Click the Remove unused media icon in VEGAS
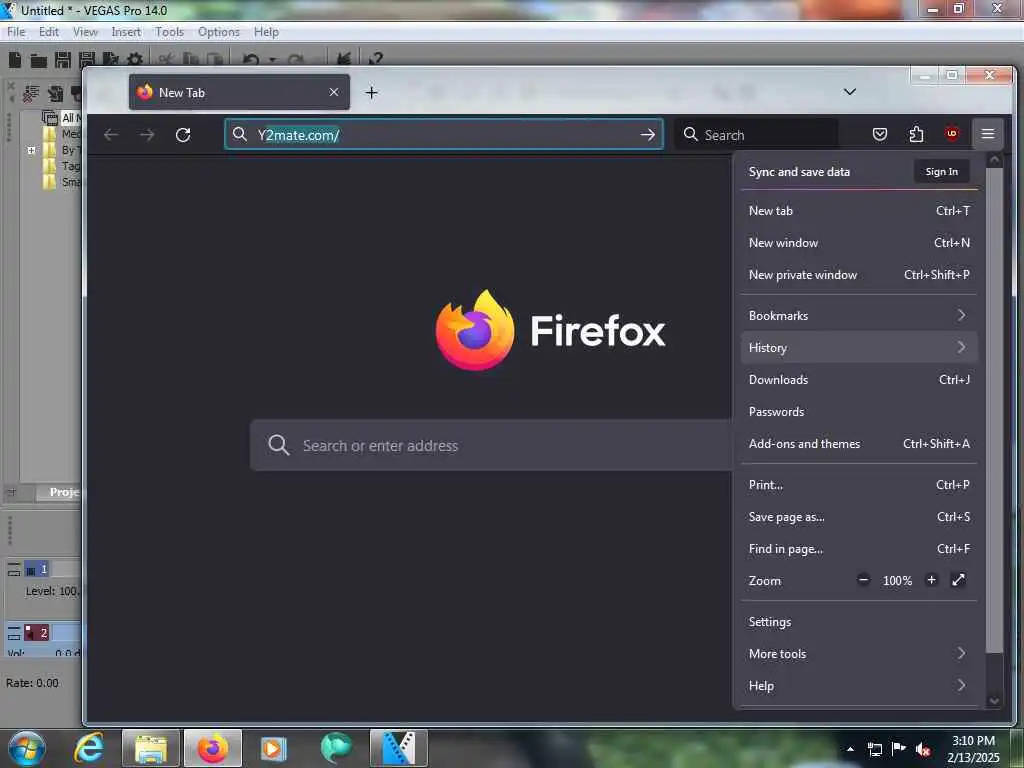Screen dimensions: 1024x768 pyautogui.click(x=31, y=93)
